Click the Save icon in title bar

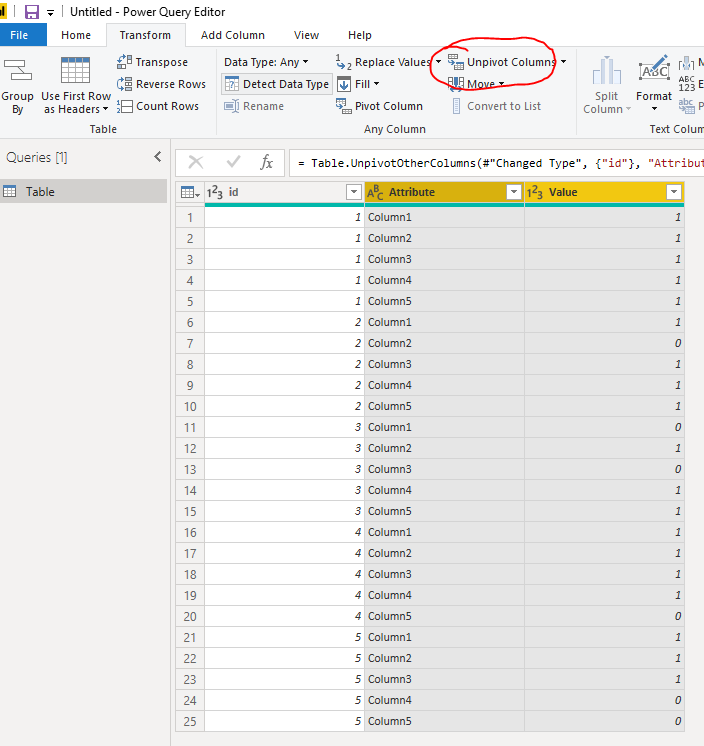(x=32, y=12)
